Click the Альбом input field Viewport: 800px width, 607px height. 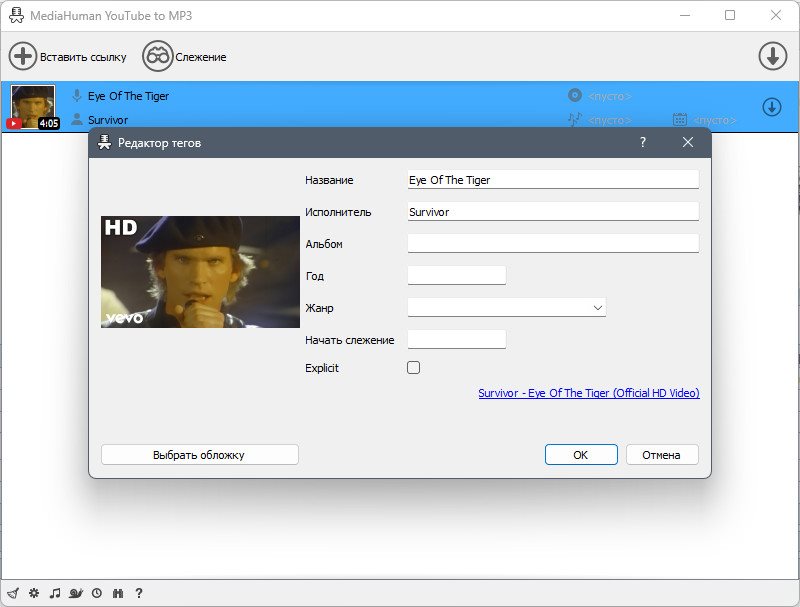(553, 244)
